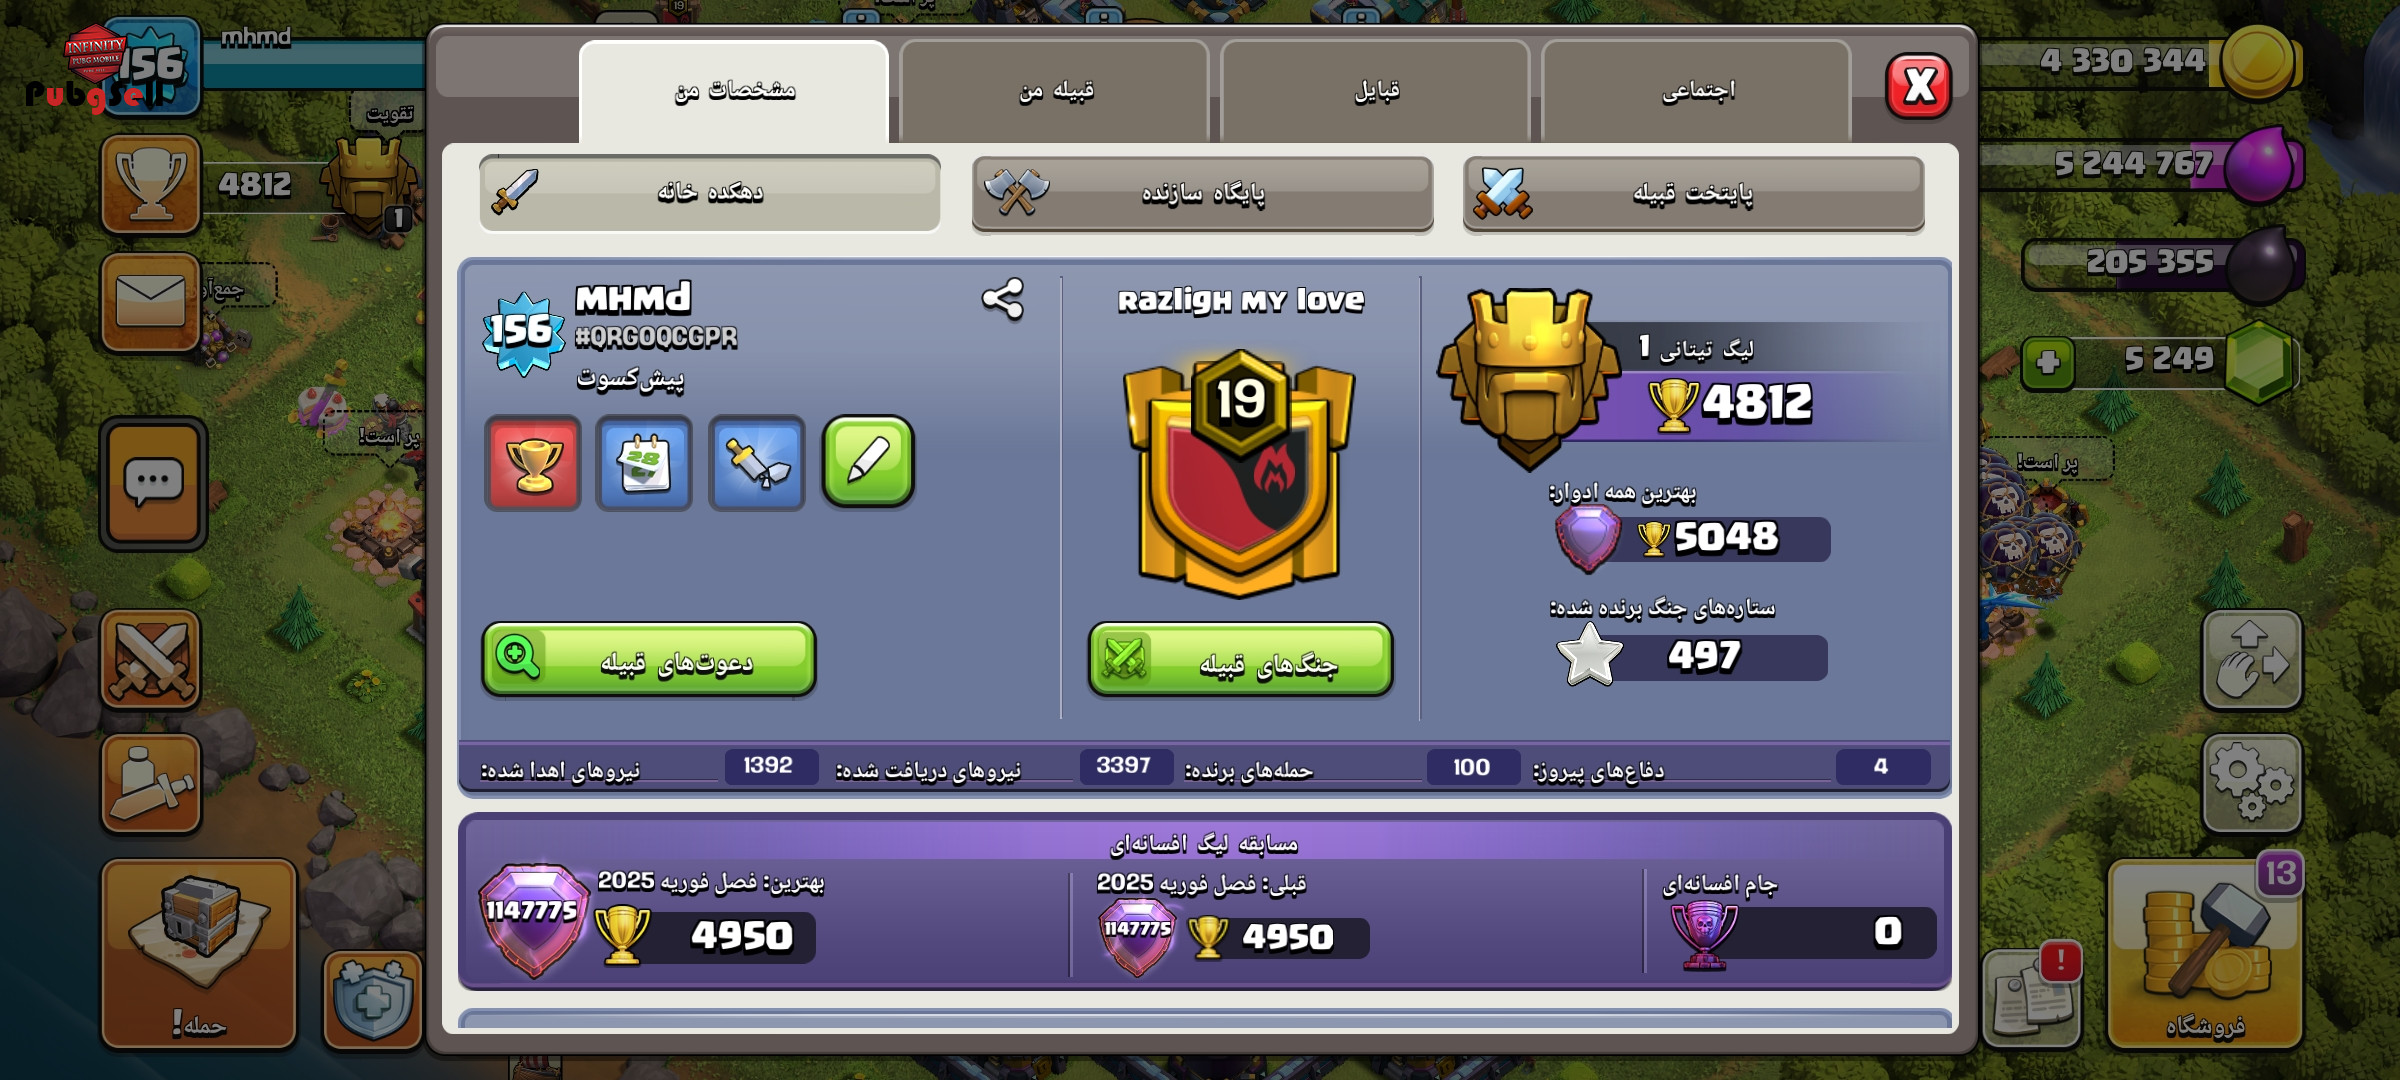Open the red trophy achievements icon
2400x1080 pixels.
533,463
